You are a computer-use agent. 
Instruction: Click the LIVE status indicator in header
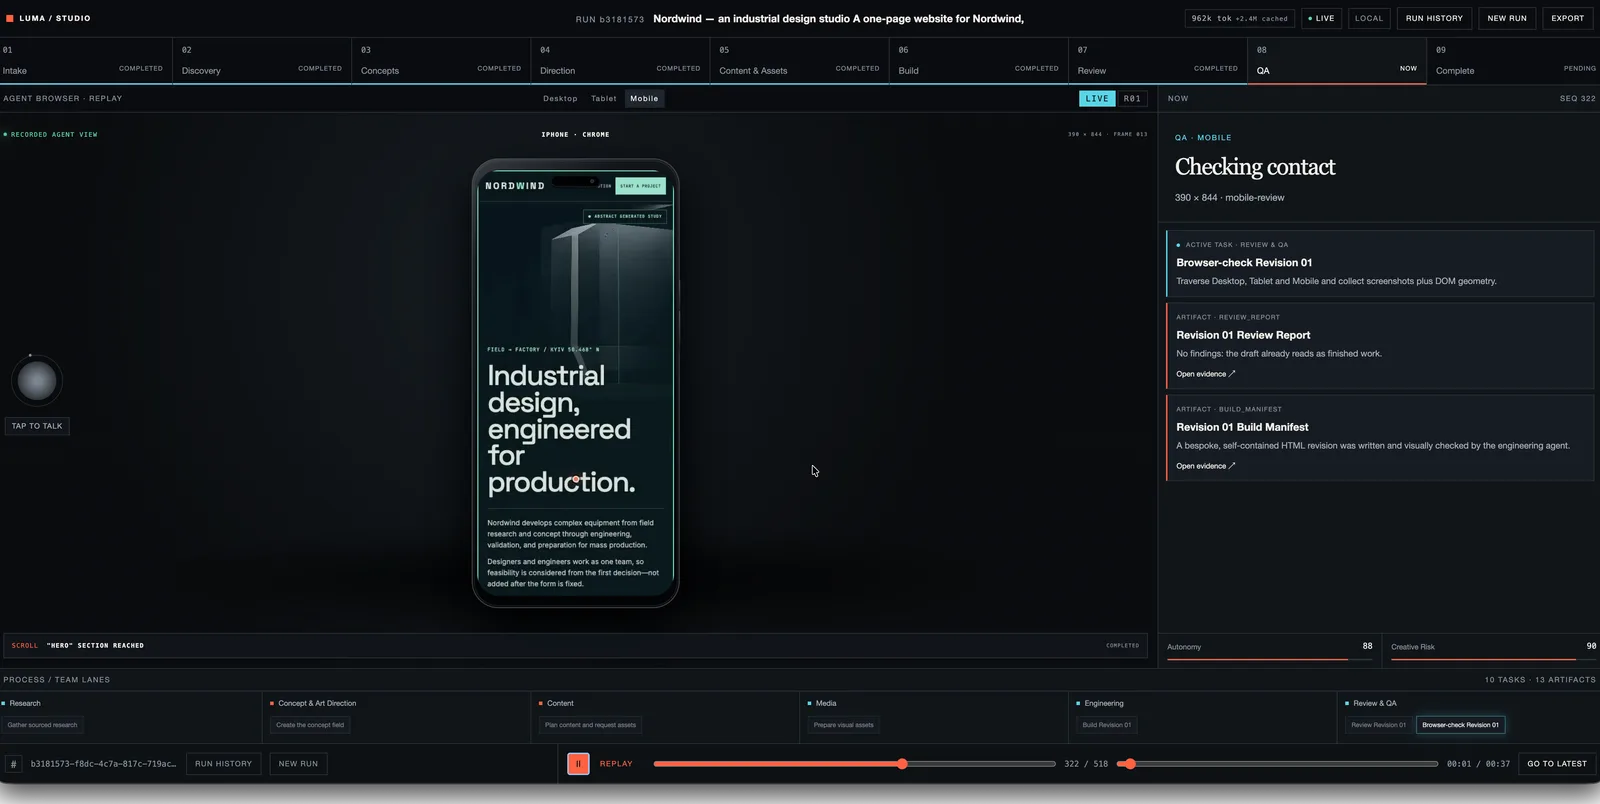coord(1321,18)
